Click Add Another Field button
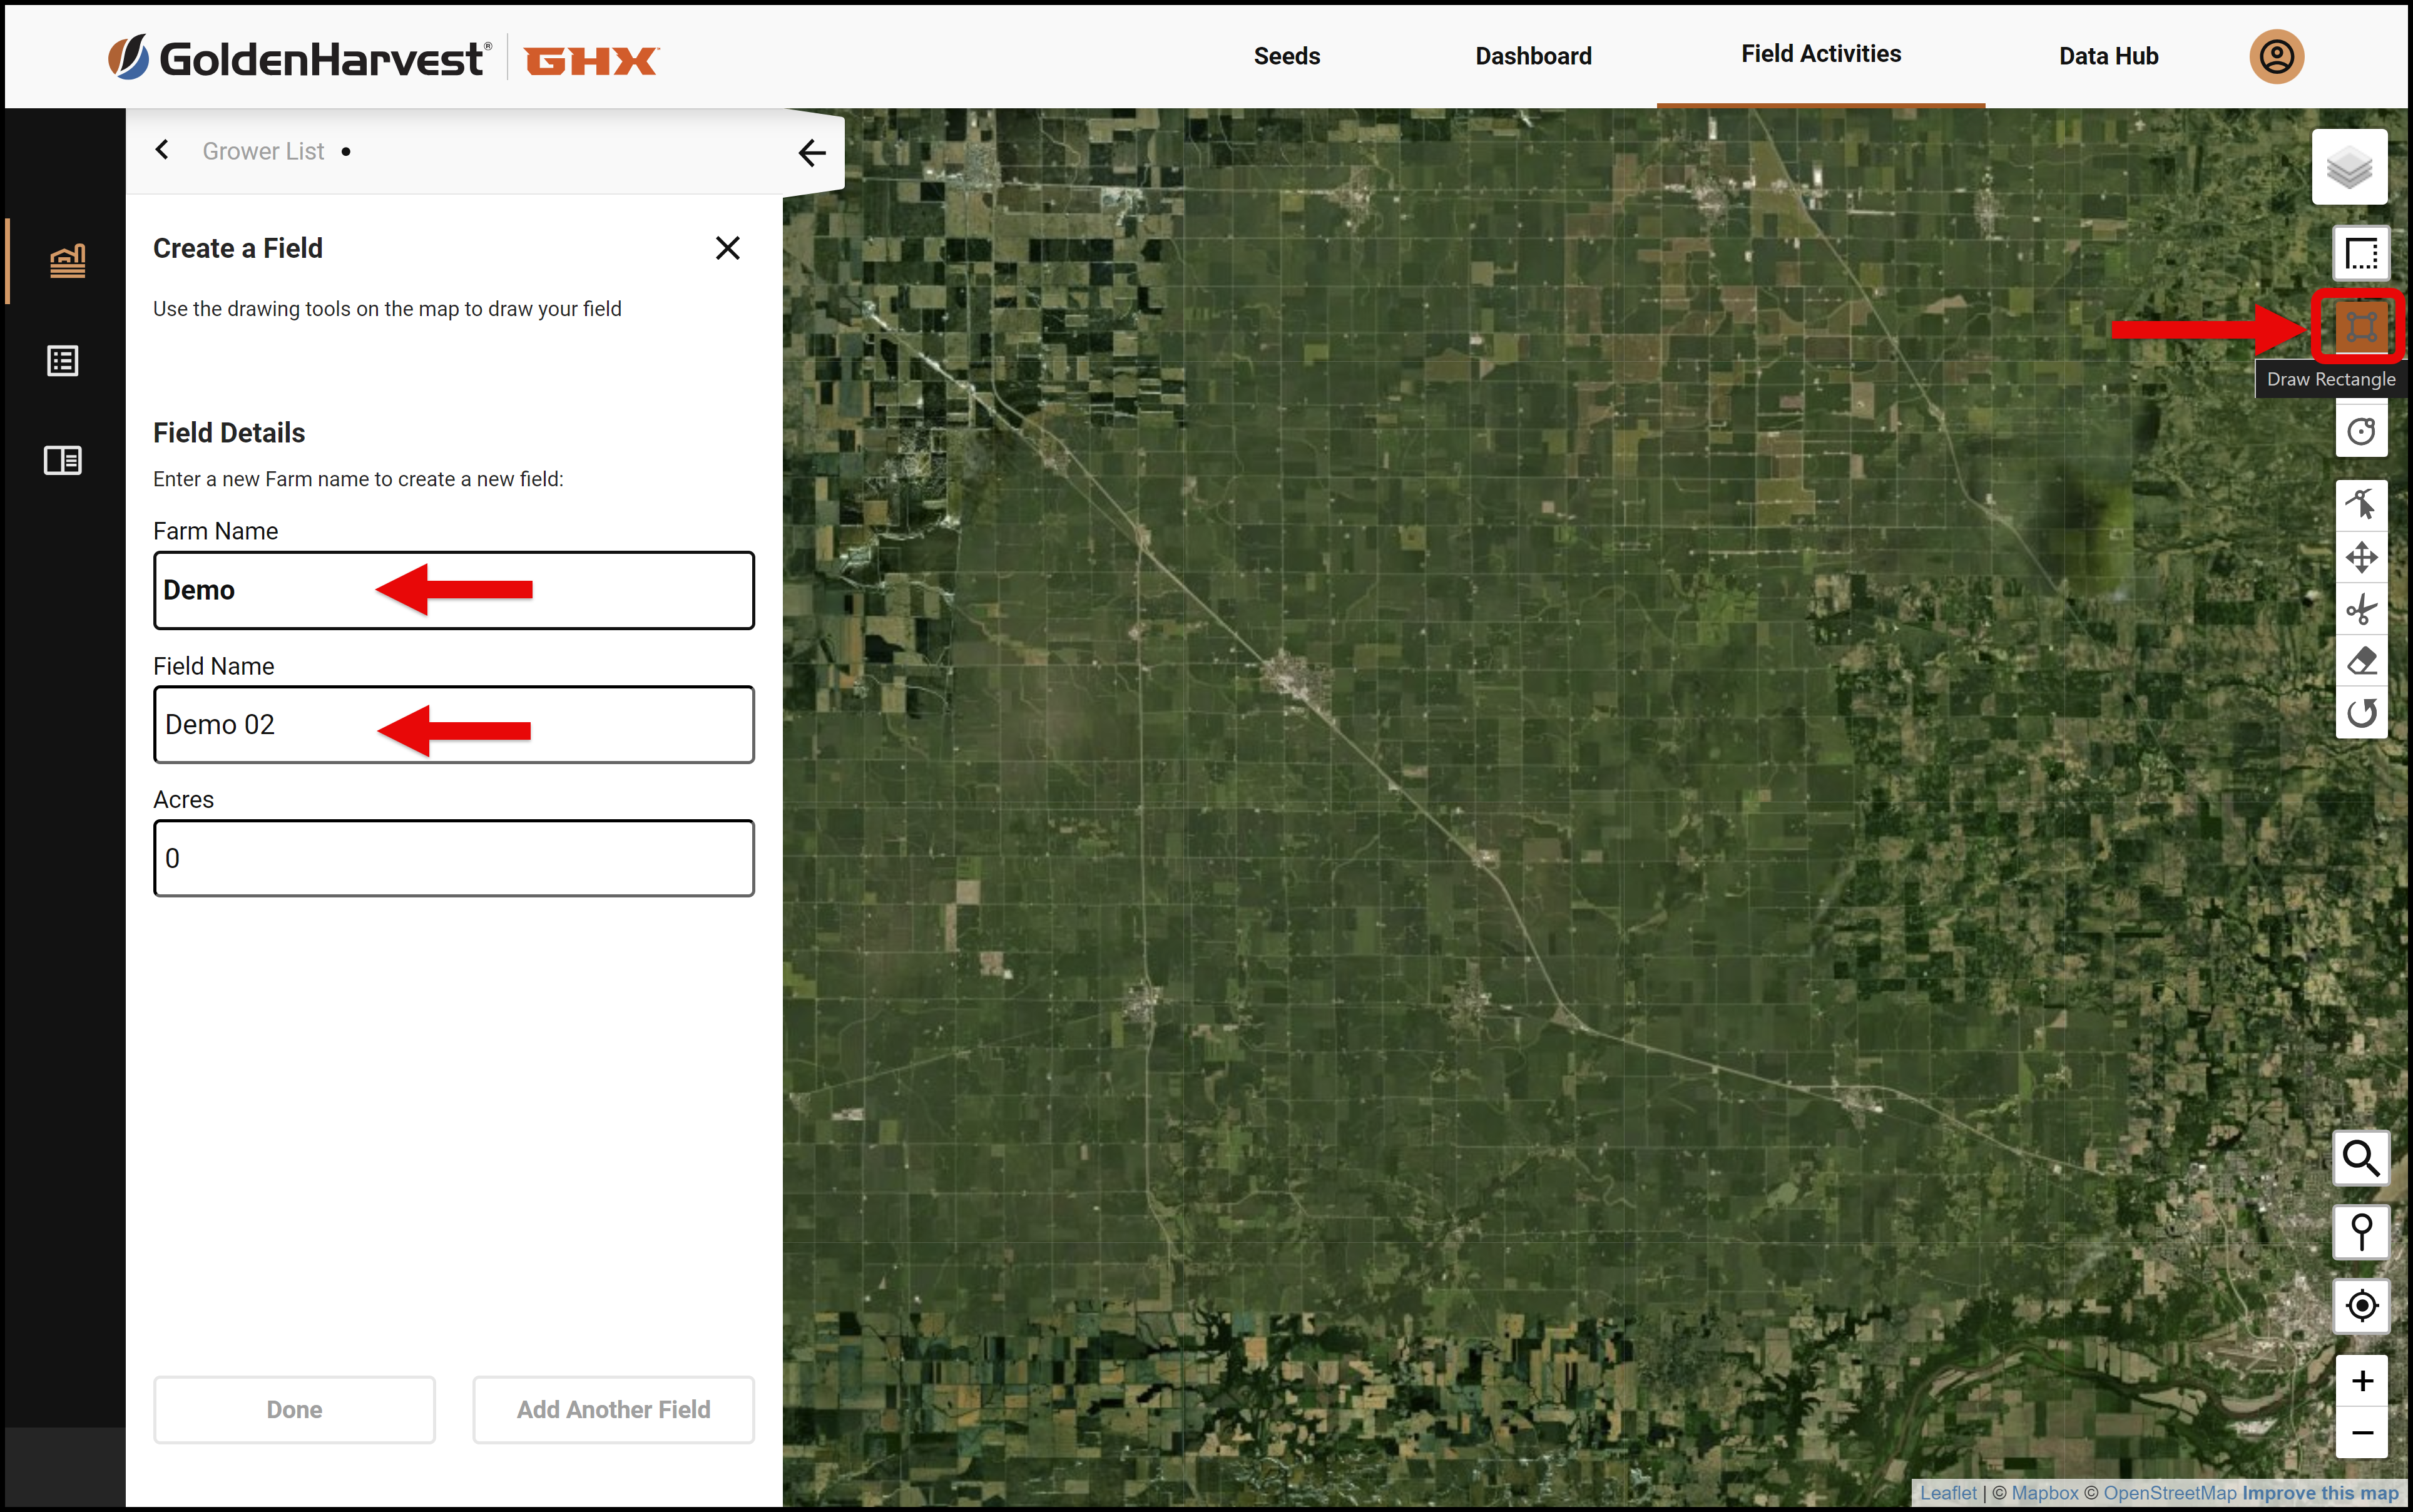This screenshot has width=2413, height=1512. (x=613, y=1409)
